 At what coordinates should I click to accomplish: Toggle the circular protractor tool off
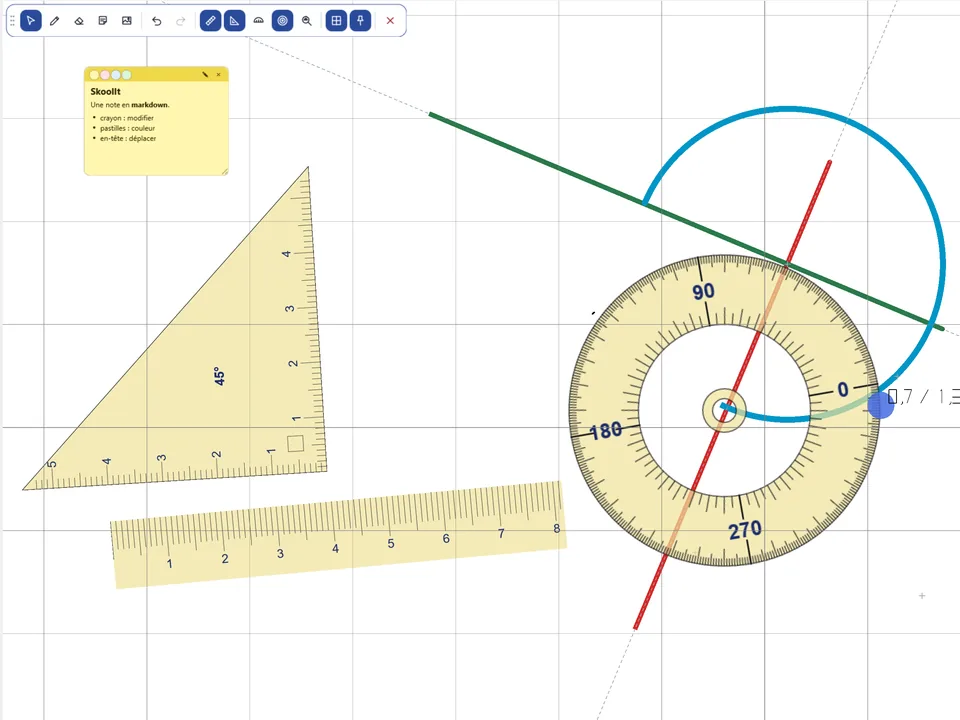click(282, 21)
